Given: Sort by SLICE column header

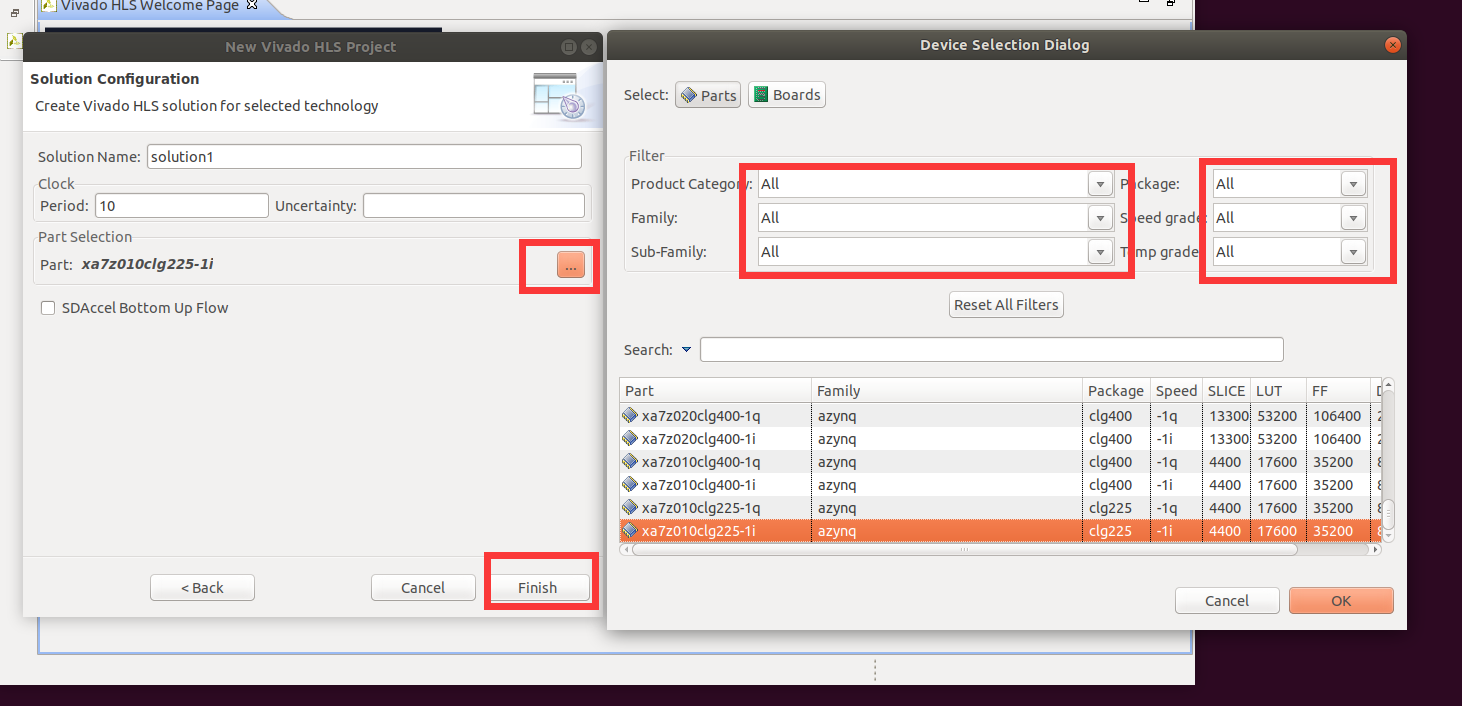Looking at the screenshot, I should click(x=1226, y=391).
